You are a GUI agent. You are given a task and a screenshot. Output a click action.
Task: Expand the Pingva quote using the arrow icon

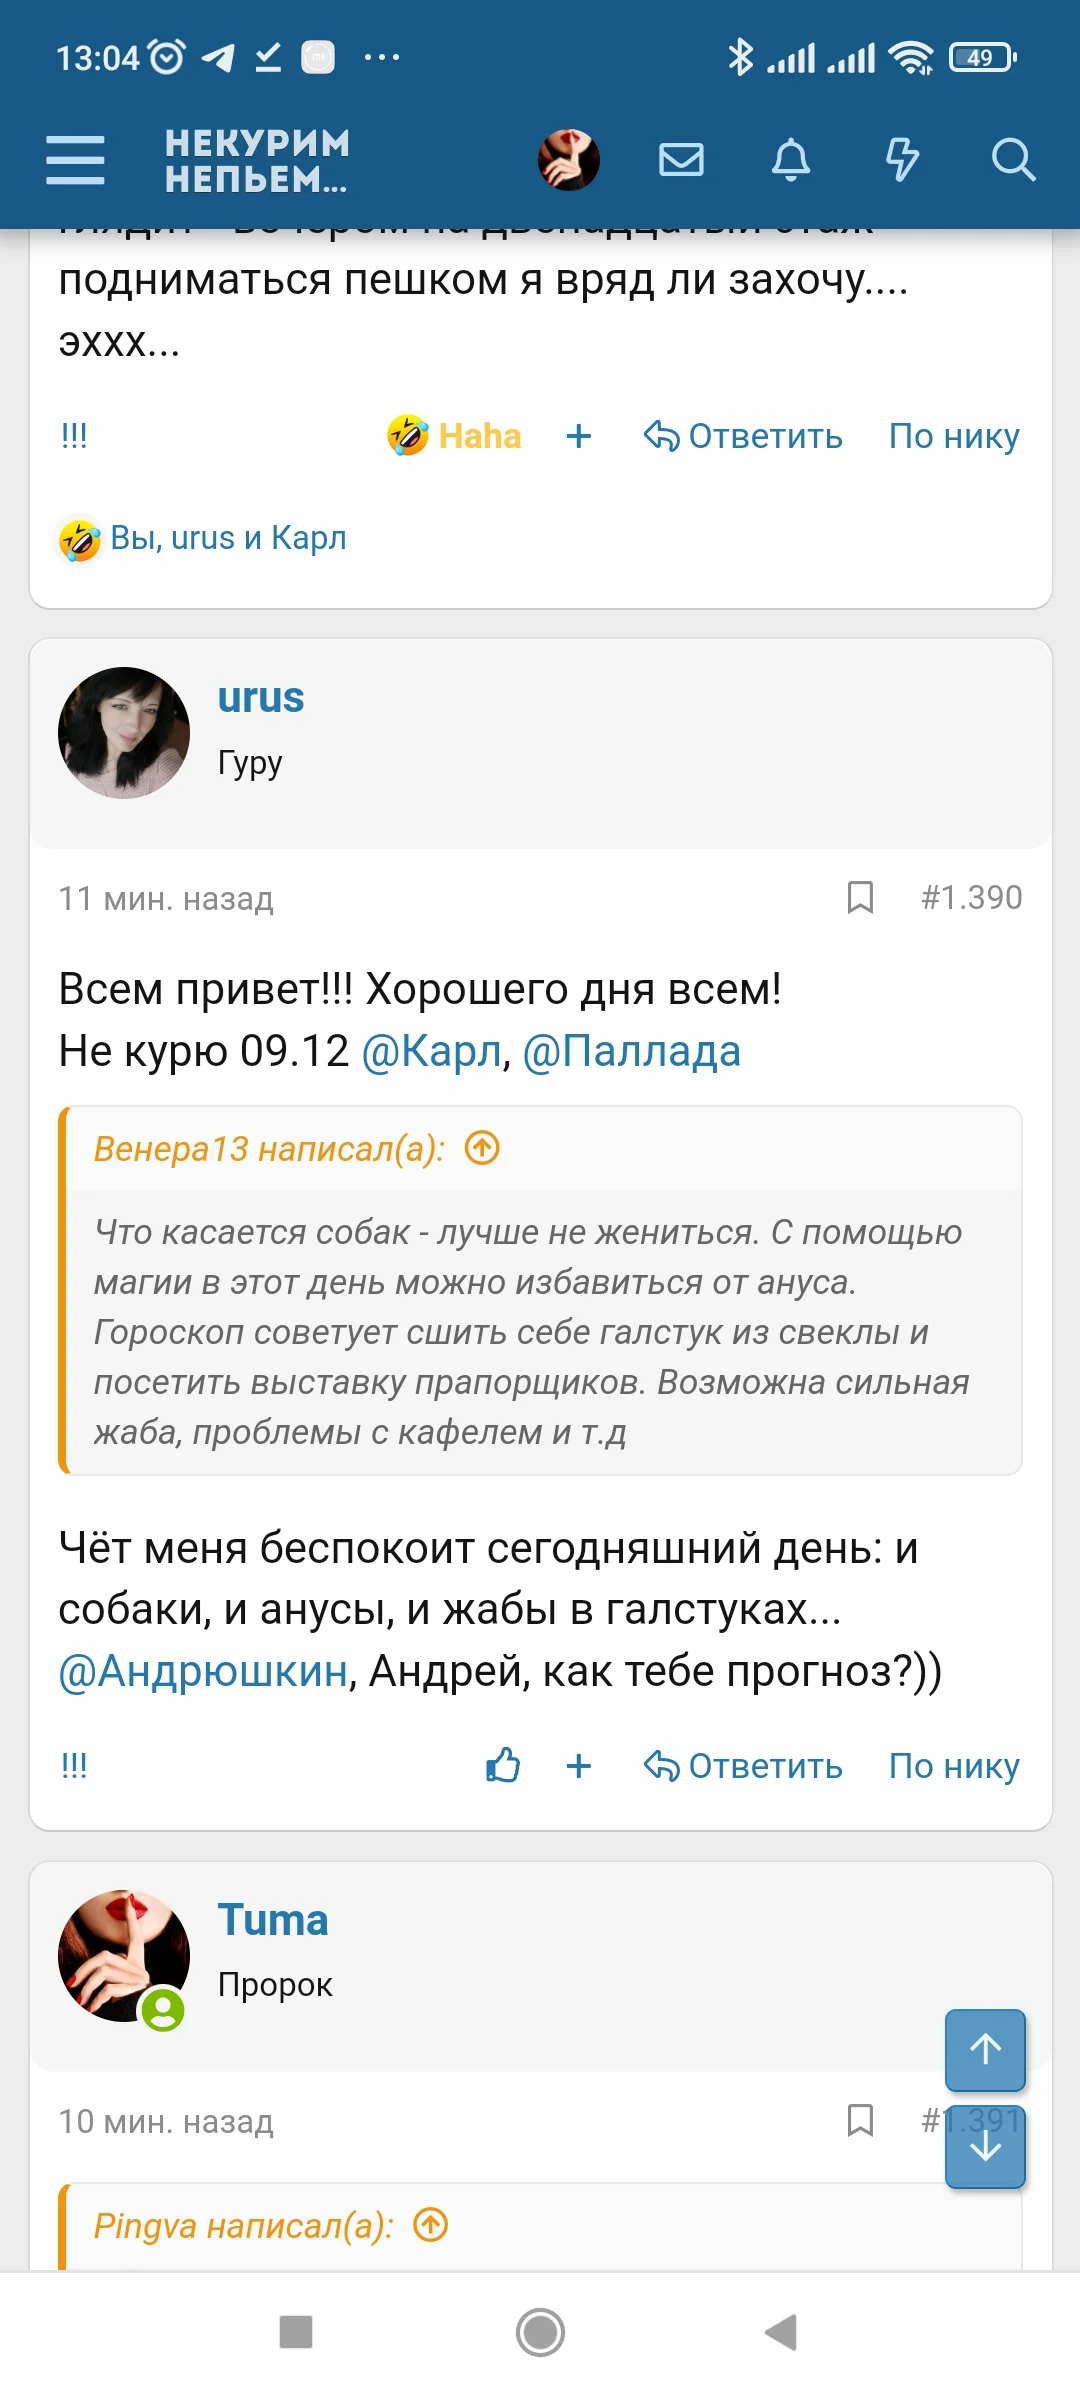(x=432, y=2226)
